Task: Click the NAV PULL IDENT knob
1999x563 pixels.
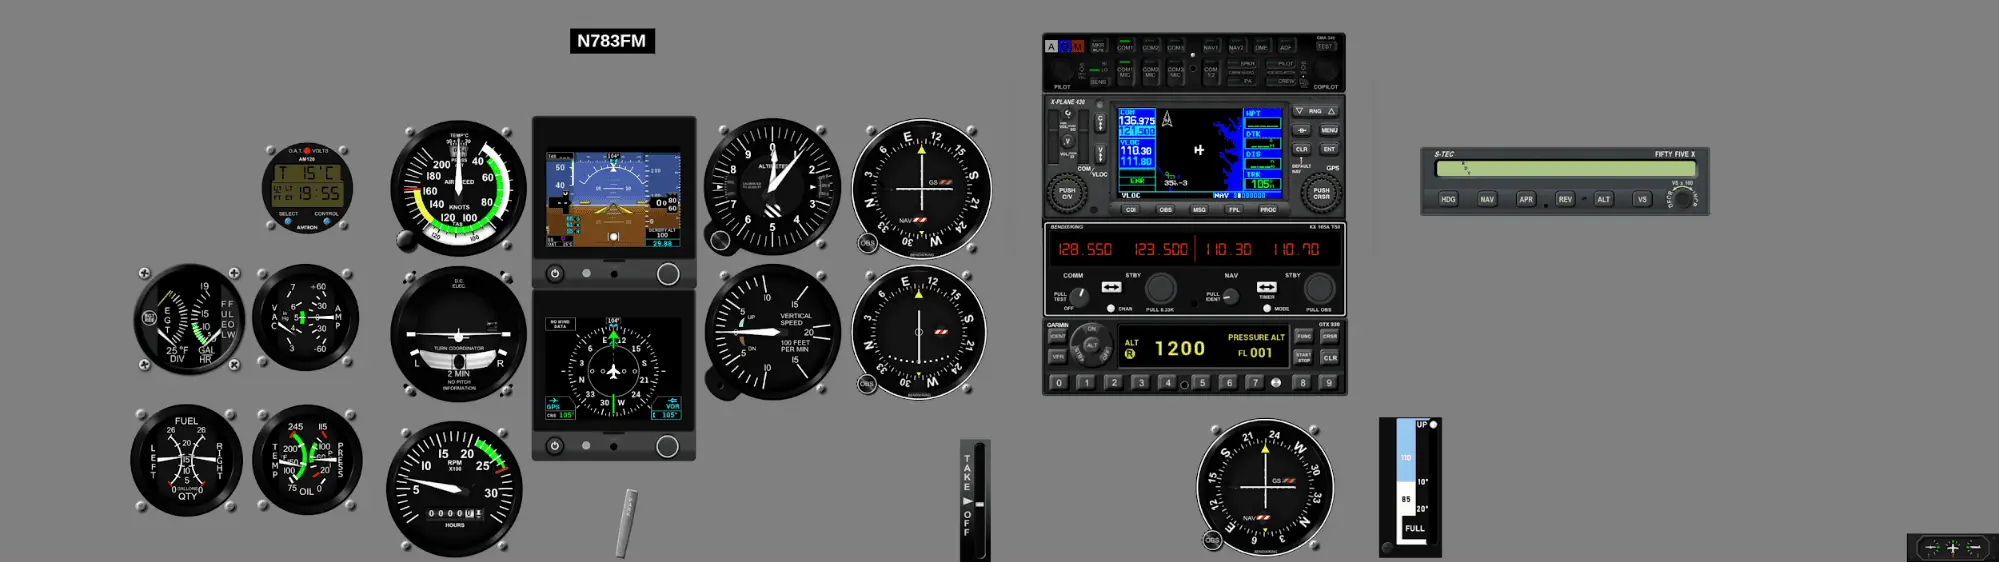Action: point(1231,296)
